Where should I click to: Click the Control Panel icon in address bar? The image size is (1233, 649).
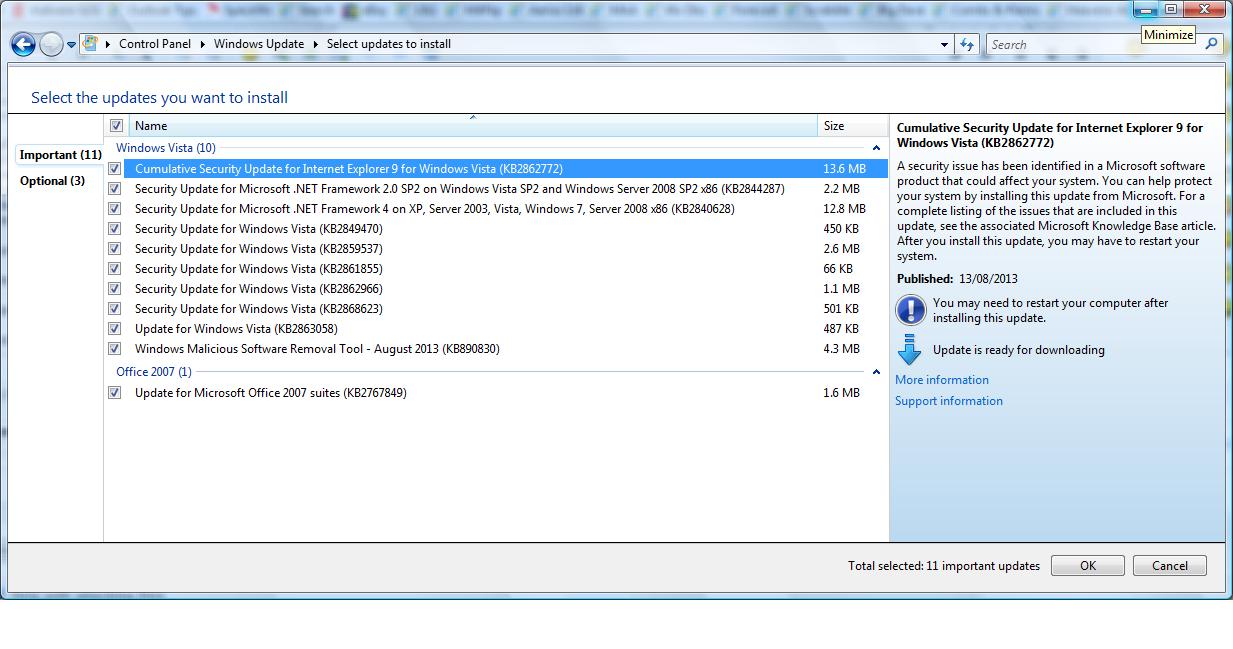point(91,44)
